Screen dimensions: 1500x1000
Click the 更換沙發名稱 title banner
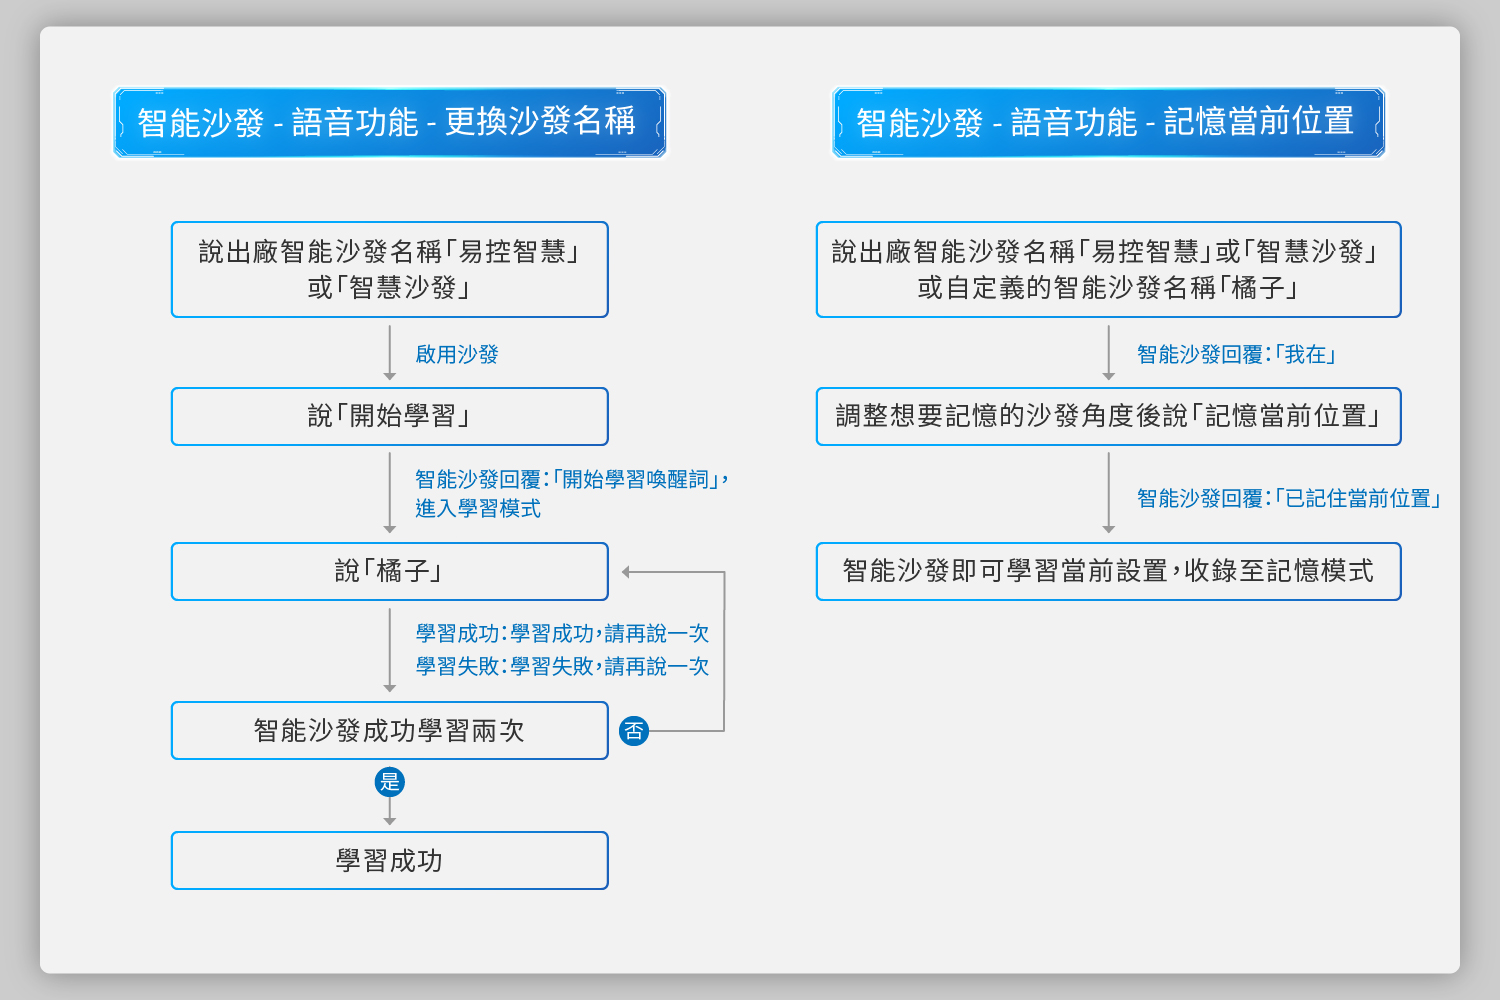click(389, 123)
